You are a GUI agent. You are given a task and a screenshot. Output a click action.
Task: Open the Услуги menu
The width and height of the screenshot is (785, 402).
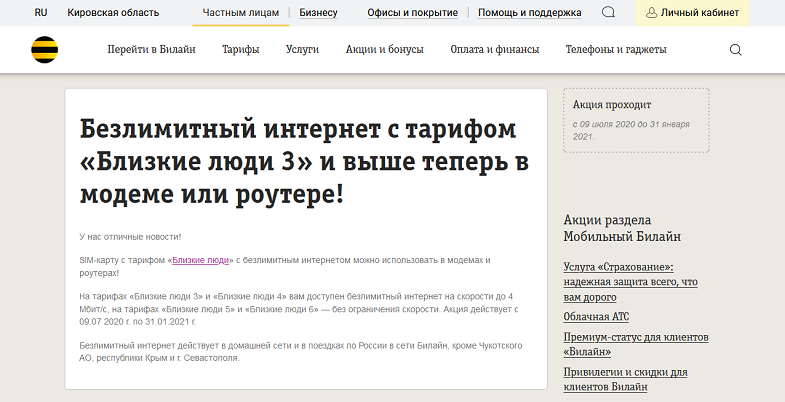point(302,50)
